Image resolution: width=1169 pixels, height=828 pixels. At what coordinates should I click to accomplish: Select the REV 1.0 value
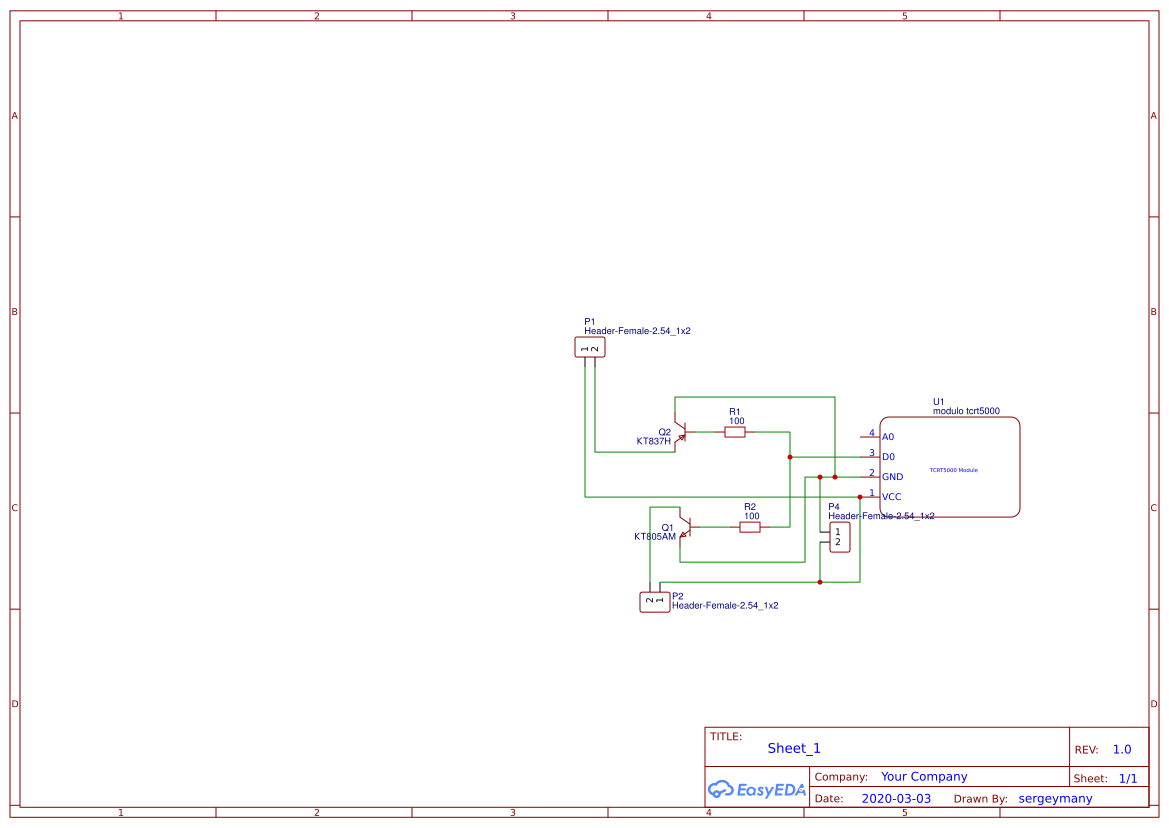tap(1120, 748)
